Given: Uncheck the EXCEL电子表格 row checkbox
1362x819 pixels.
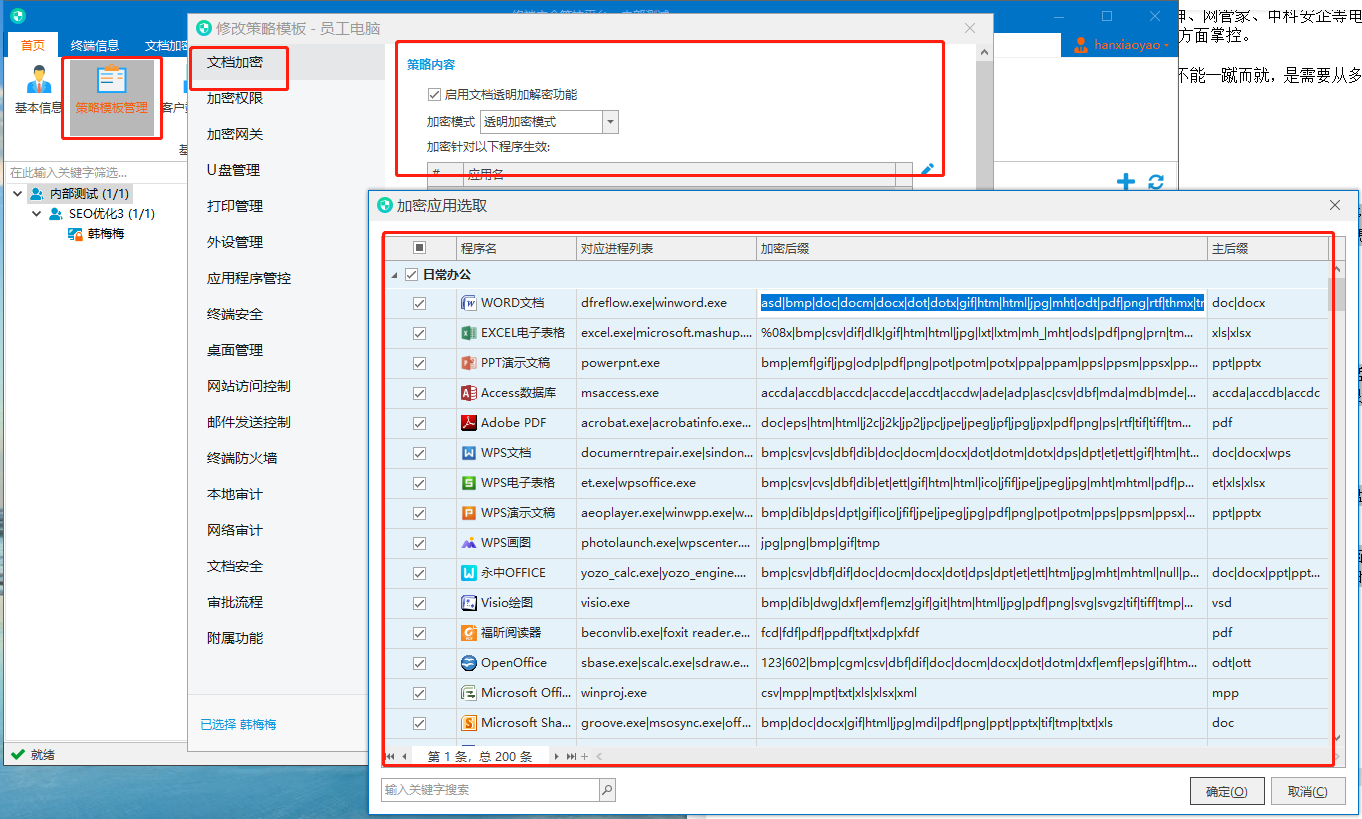Looking at the screenshot, I should click(x=419, y=333).
